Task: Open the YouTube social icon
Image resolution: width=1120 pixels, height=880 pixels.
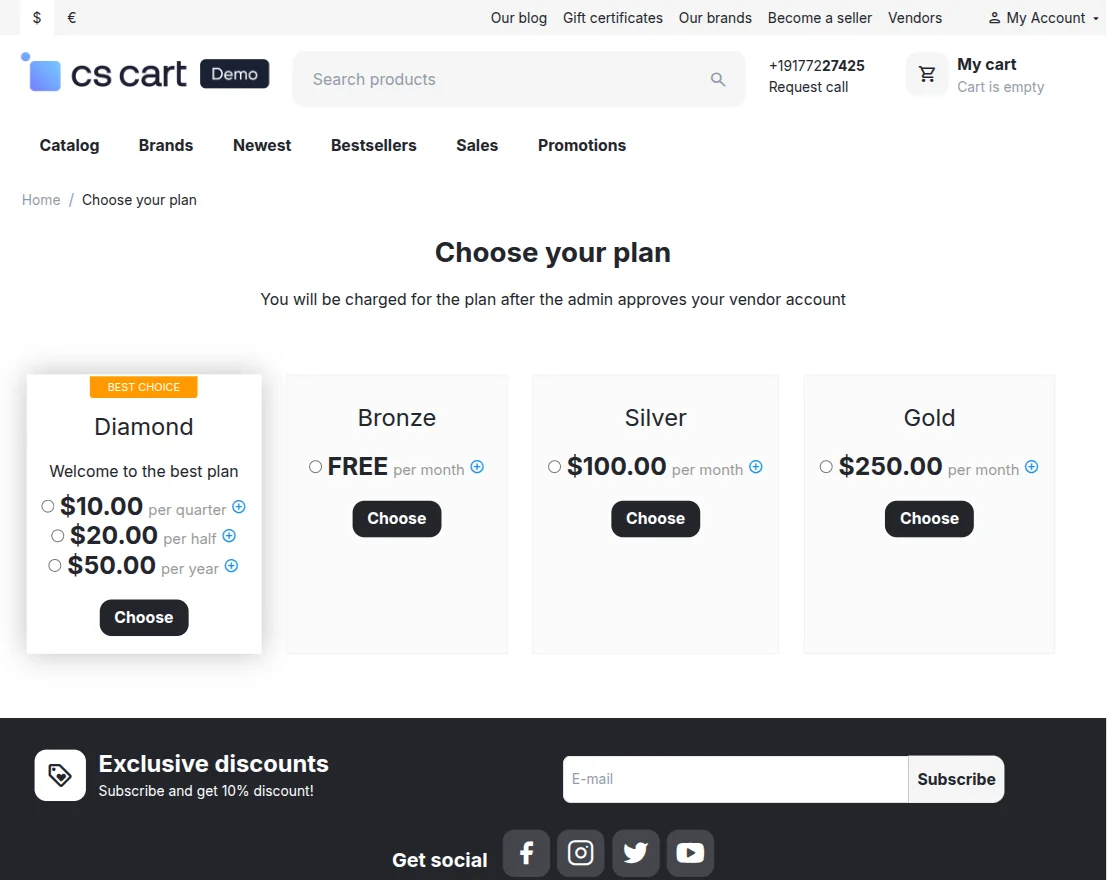Action: 690,853
